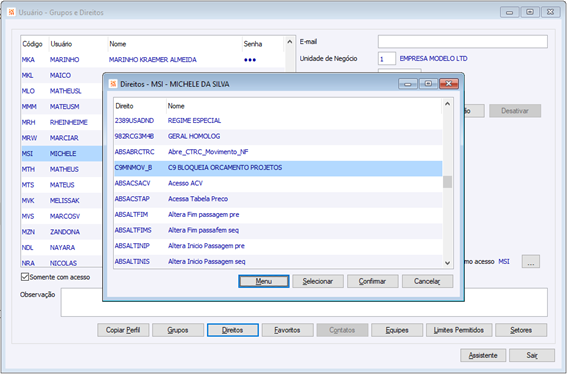Click the Menu button in Direitos dialog
This screenshot has height=374, width=567.
coord(264,281)
